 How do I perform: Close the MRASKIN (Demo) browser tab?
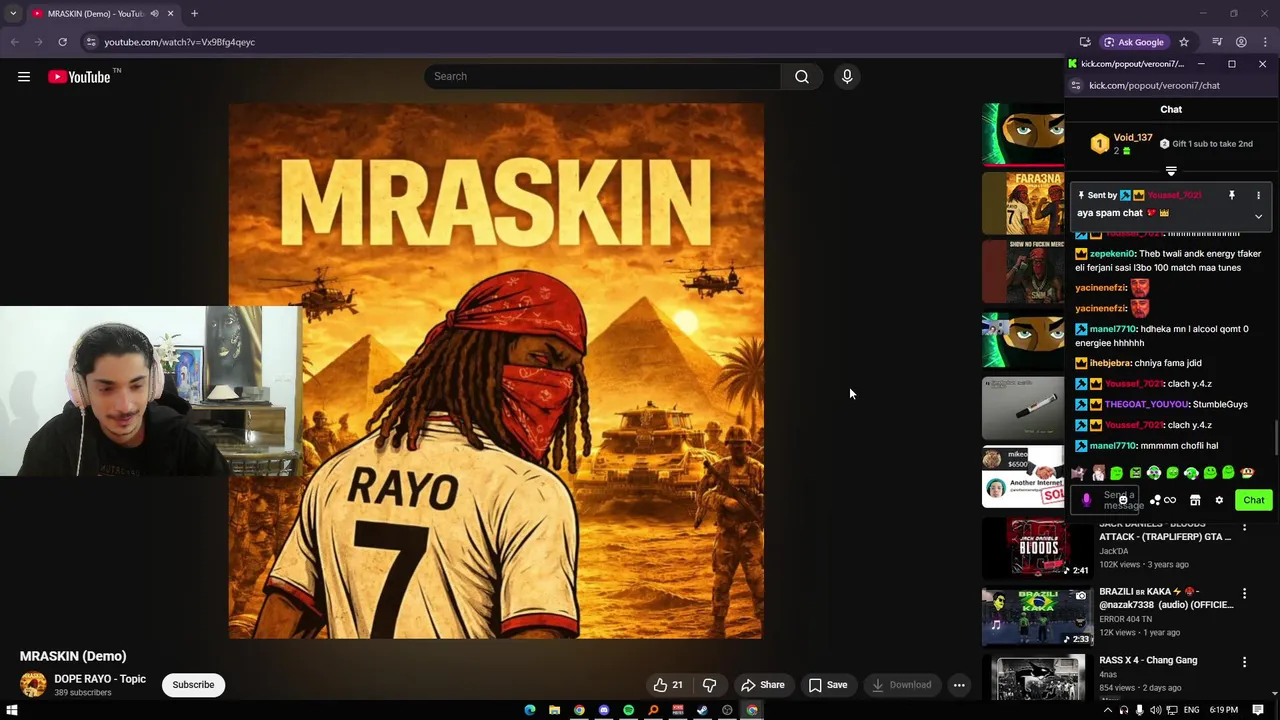tap(171, 14)
